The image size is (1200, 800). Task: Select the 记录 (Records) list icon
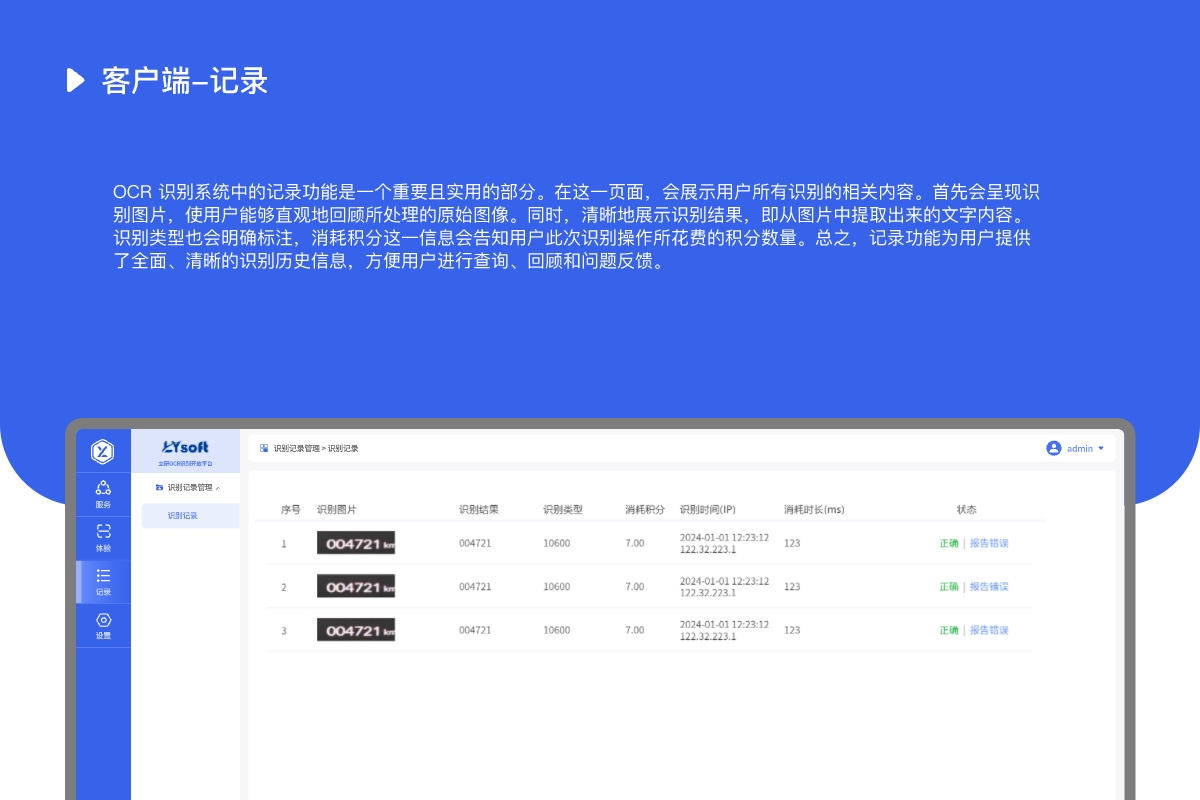[103, 575]
